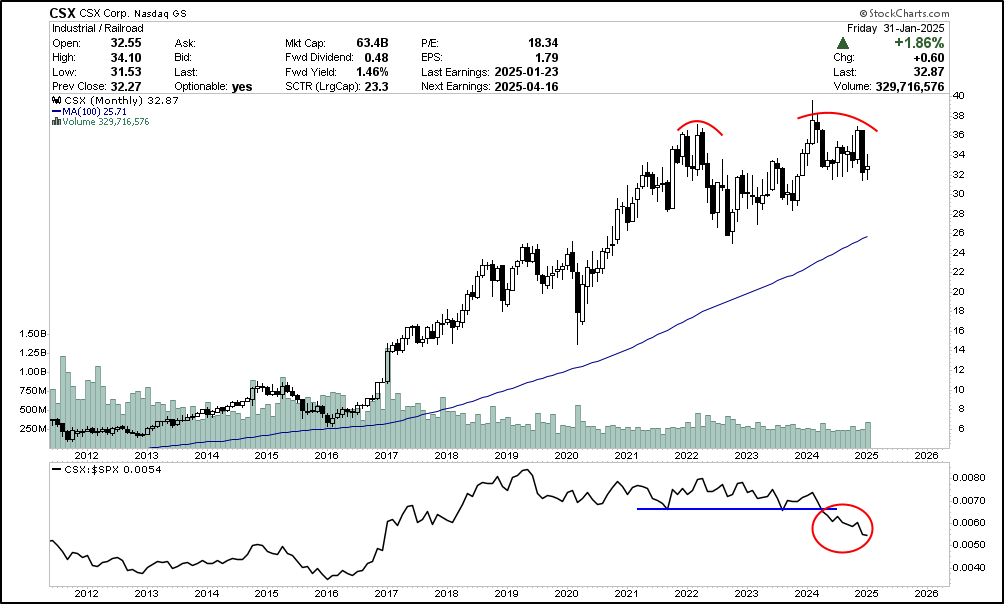
Task: Click the Next Earnings date 2025-04-16
Action: pos(526,86)
